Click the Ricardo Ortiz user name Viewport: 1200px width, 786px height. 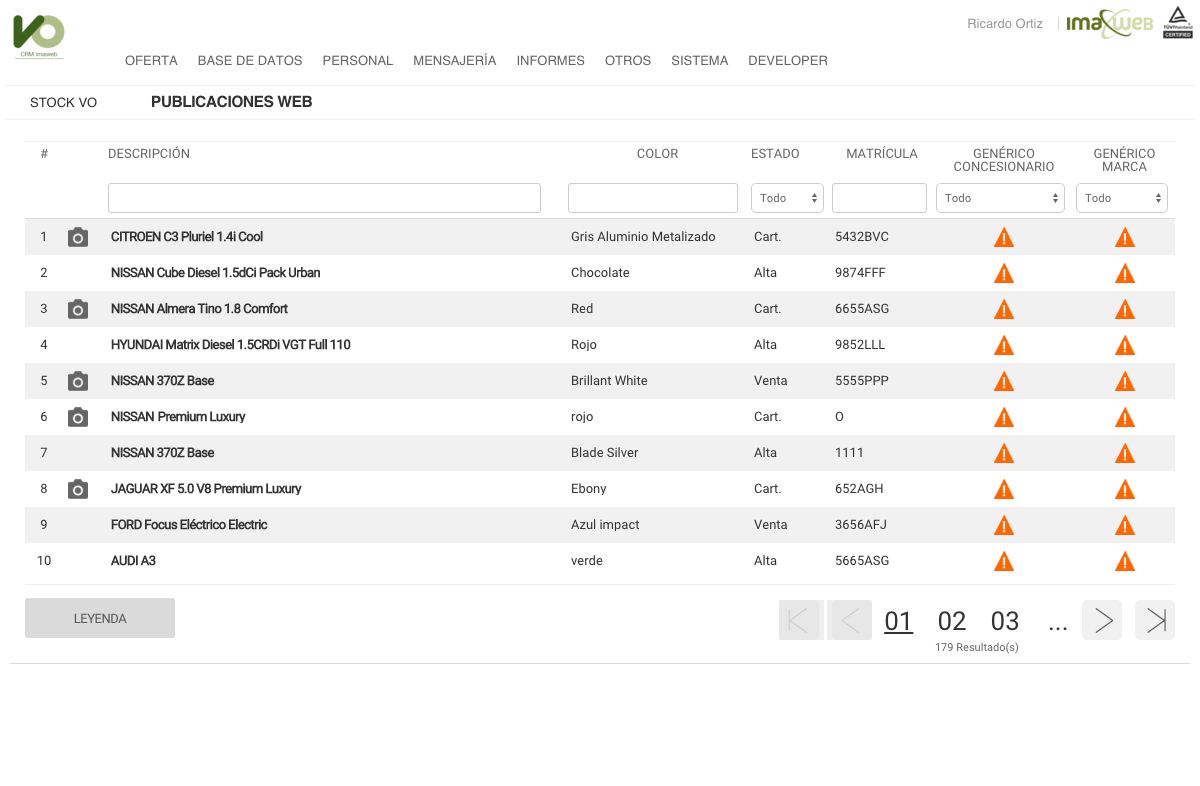point(1005,24)
